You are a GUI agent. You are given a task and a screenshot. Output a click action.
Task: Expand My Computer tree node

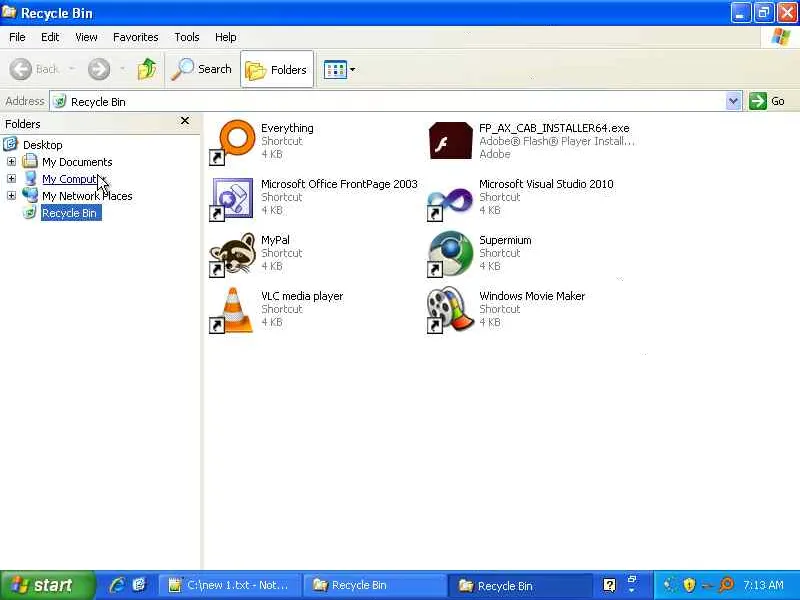click(11, 179)
